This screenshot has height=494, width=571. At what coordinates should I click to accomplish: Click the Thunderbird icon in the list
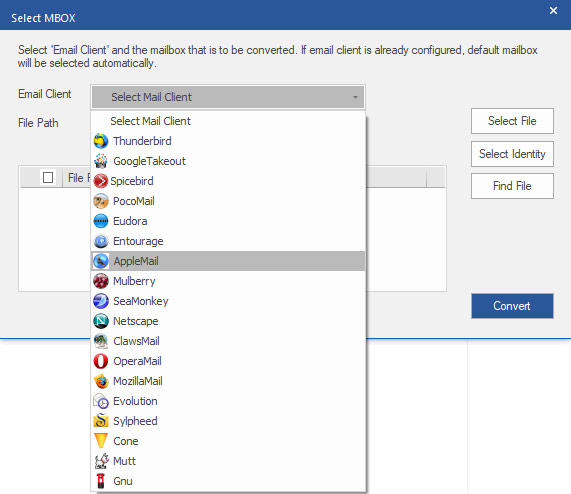101,141
